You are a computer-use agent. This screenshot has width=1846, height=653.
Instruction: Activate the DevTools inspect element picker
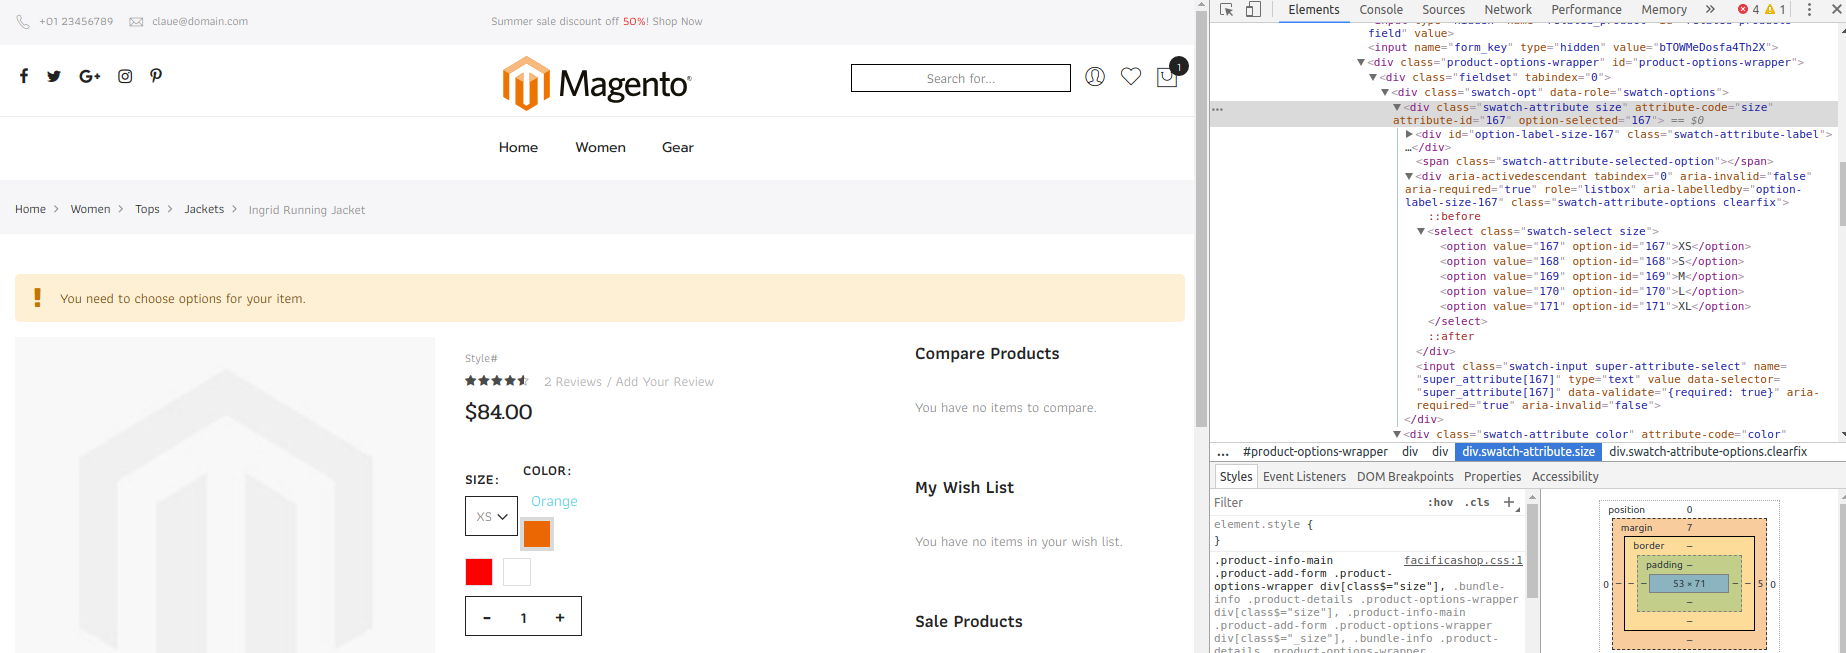[x=1227, y=10]
